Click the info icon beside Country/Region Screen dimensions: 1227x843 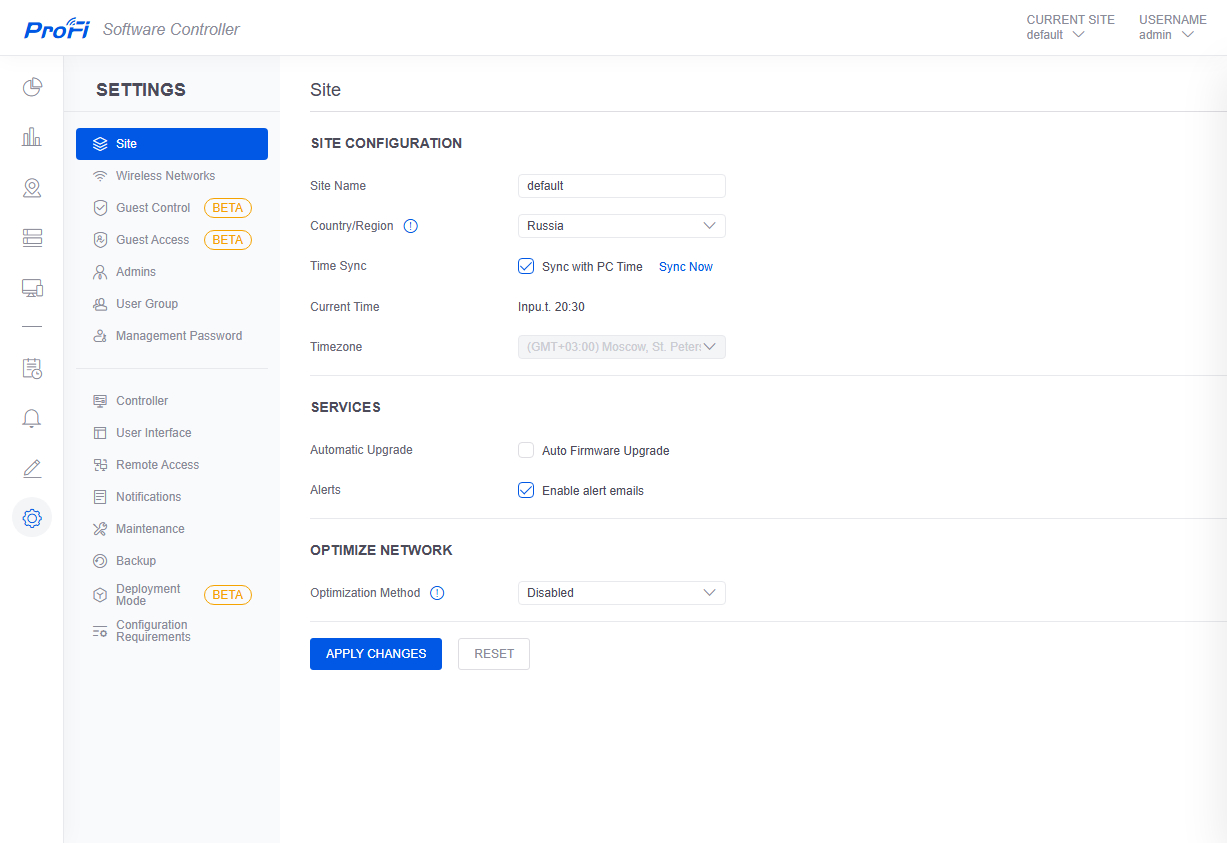pos(410,226)
